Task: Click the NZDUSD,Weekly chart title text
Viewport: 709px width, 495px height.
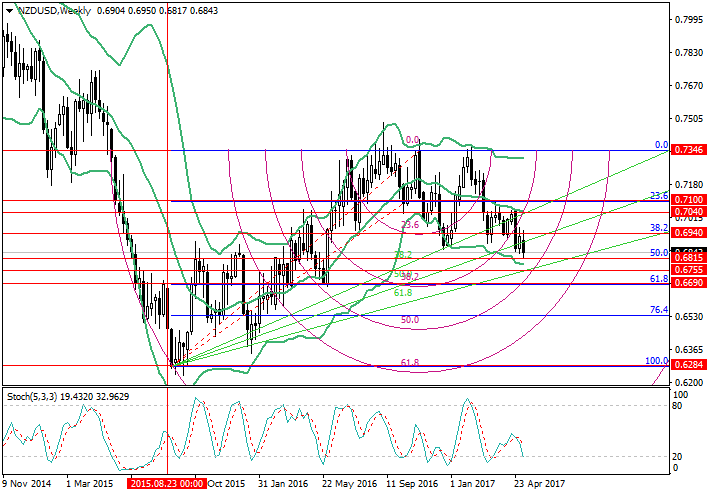Action: (54, 10)
